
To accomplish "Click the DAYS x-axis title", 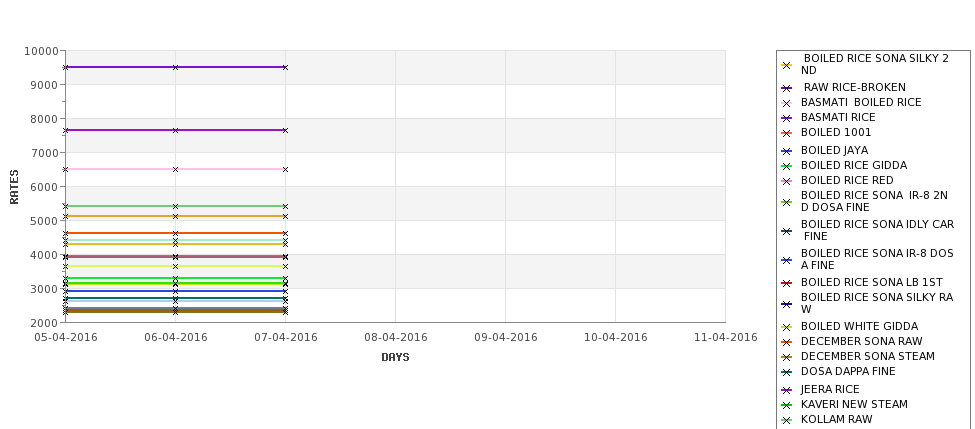I will [x=395, y=358].
